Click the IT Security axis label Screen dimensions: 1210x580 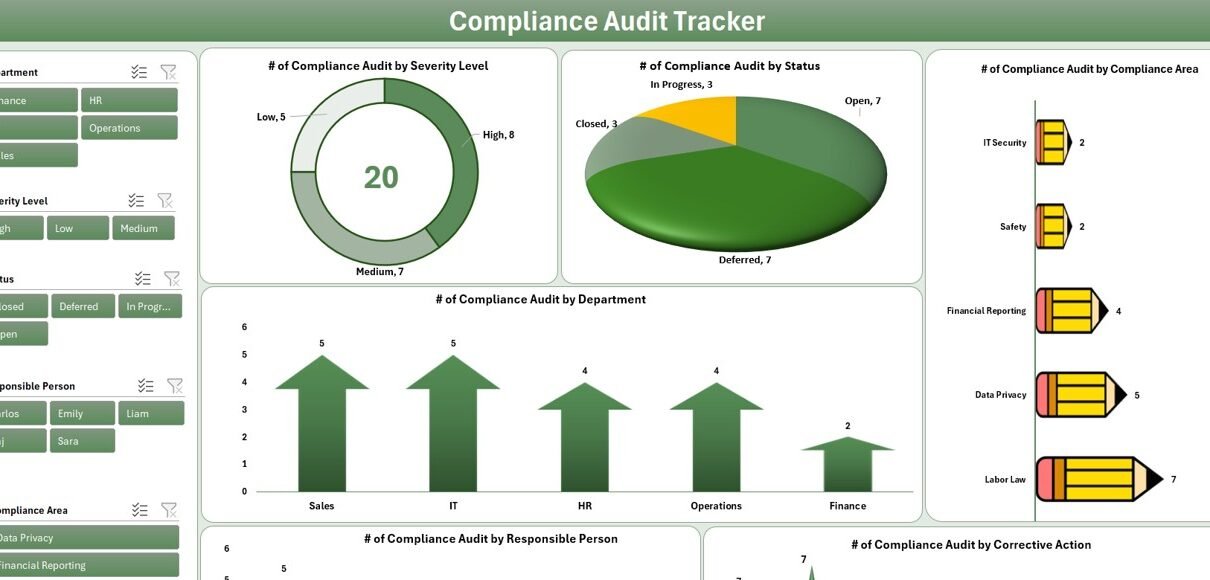[x=1005, y=143]
